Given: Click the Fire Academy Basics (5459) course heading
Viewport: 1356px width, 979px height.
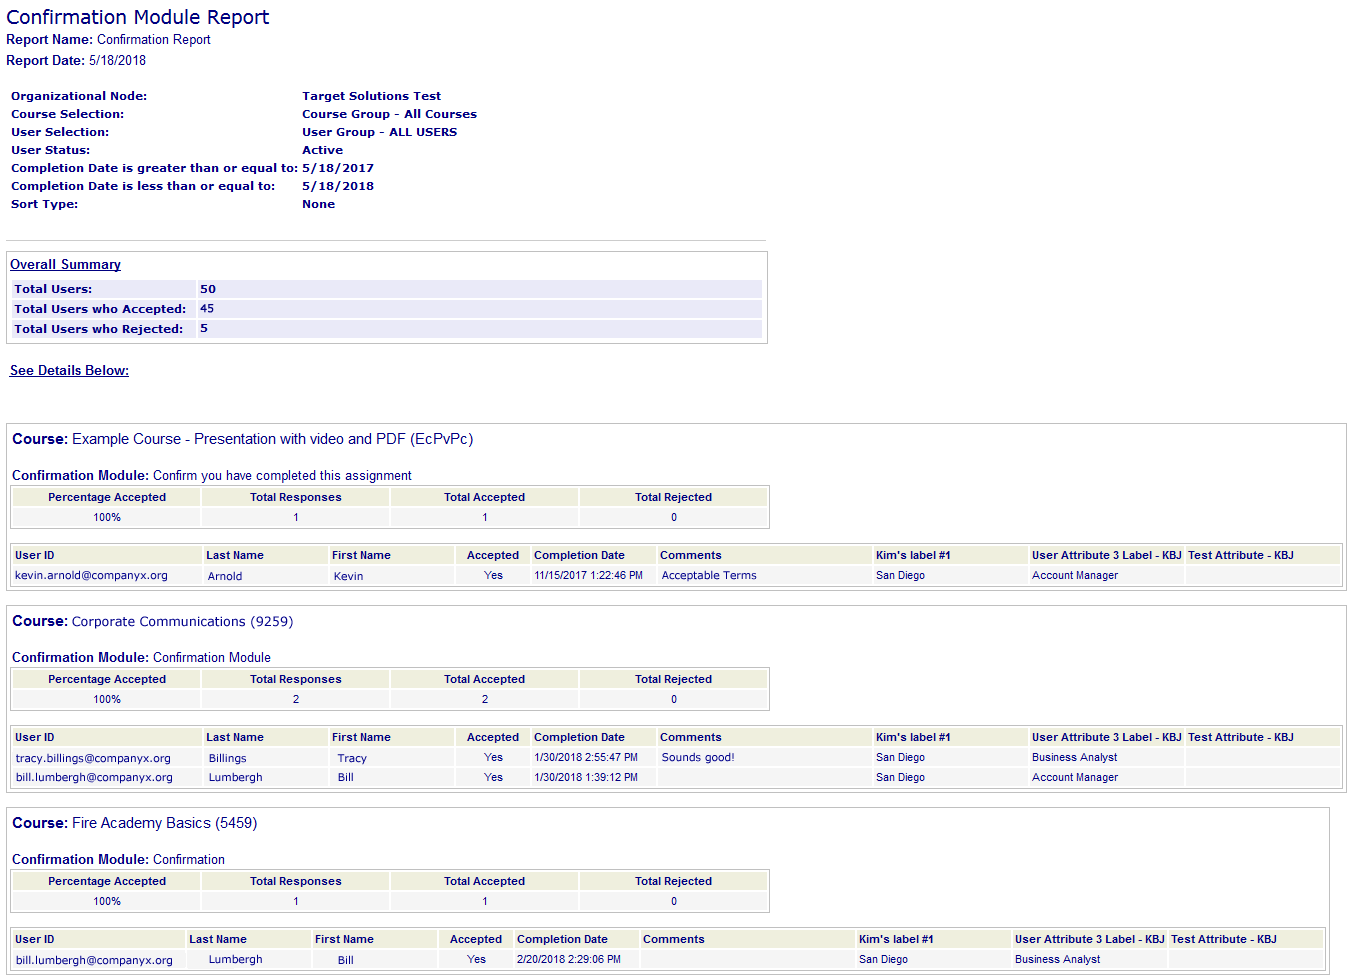Looking at the screenshot, I should pos(164,824).
